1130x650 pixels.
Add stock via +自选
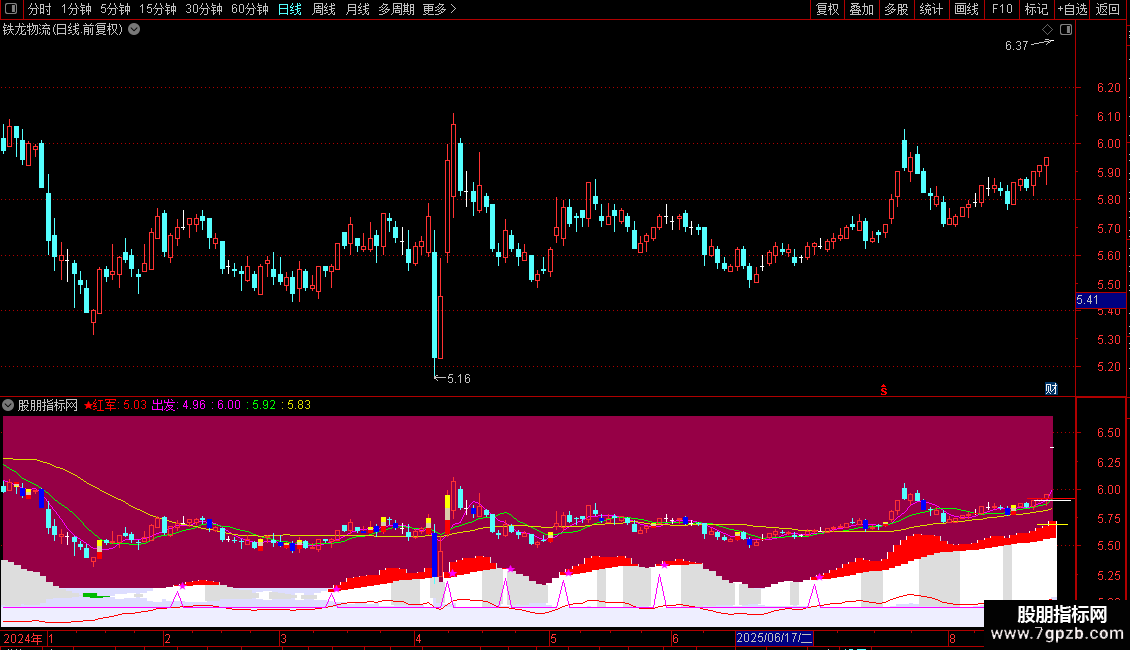(x=1072, y=9)
